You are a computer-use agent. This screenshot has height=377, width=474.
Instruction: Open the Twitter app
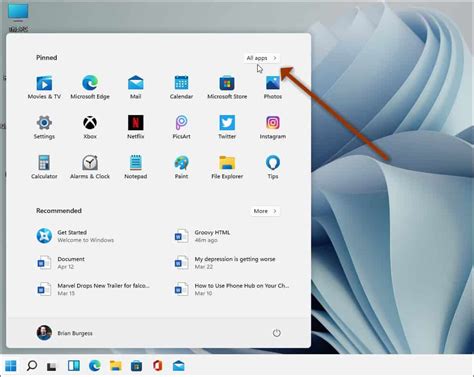pyautogui.click(x=227, y=127)
